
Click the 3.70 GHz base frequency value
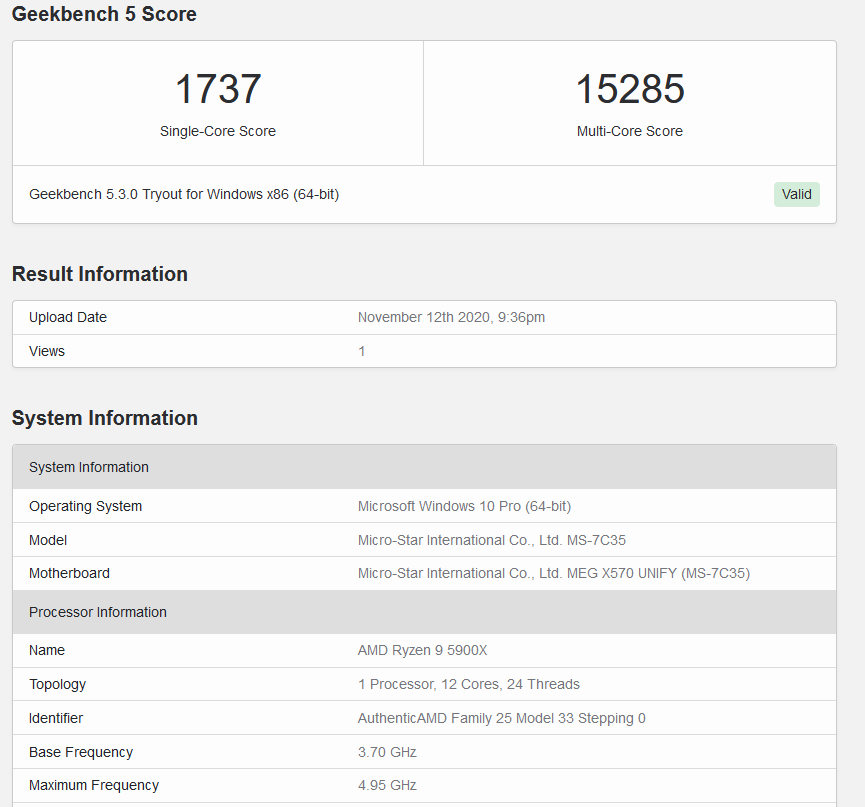[x=387, y=752]
